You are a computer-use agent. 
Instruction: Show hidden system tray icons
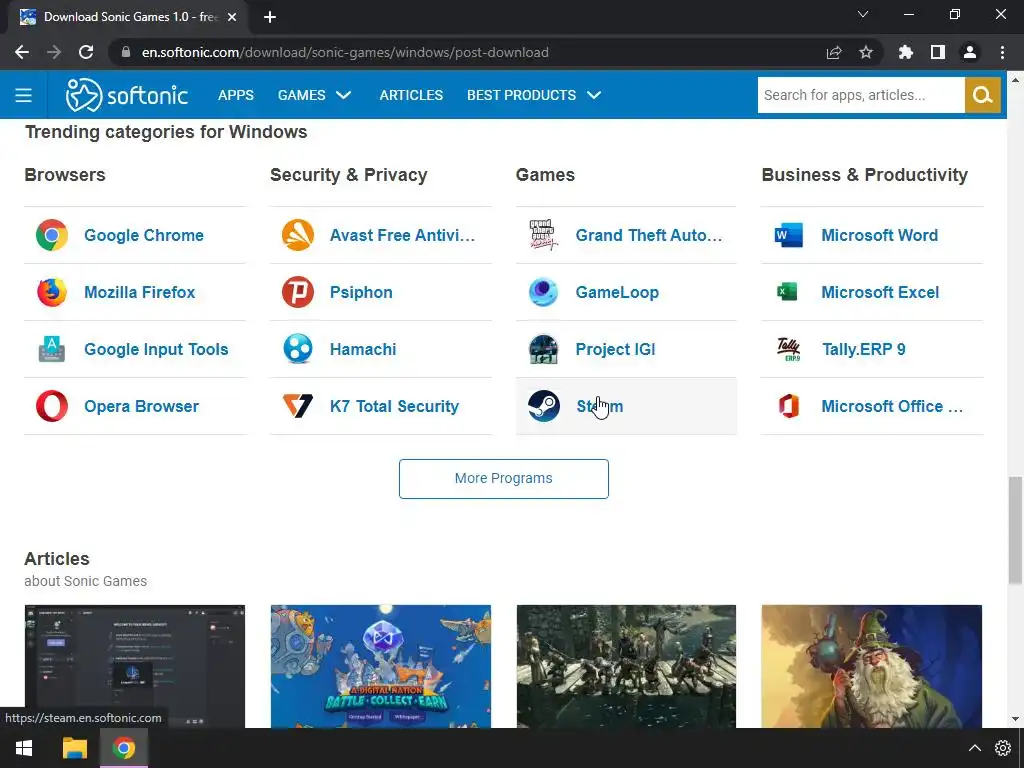(x=974, y=748)
